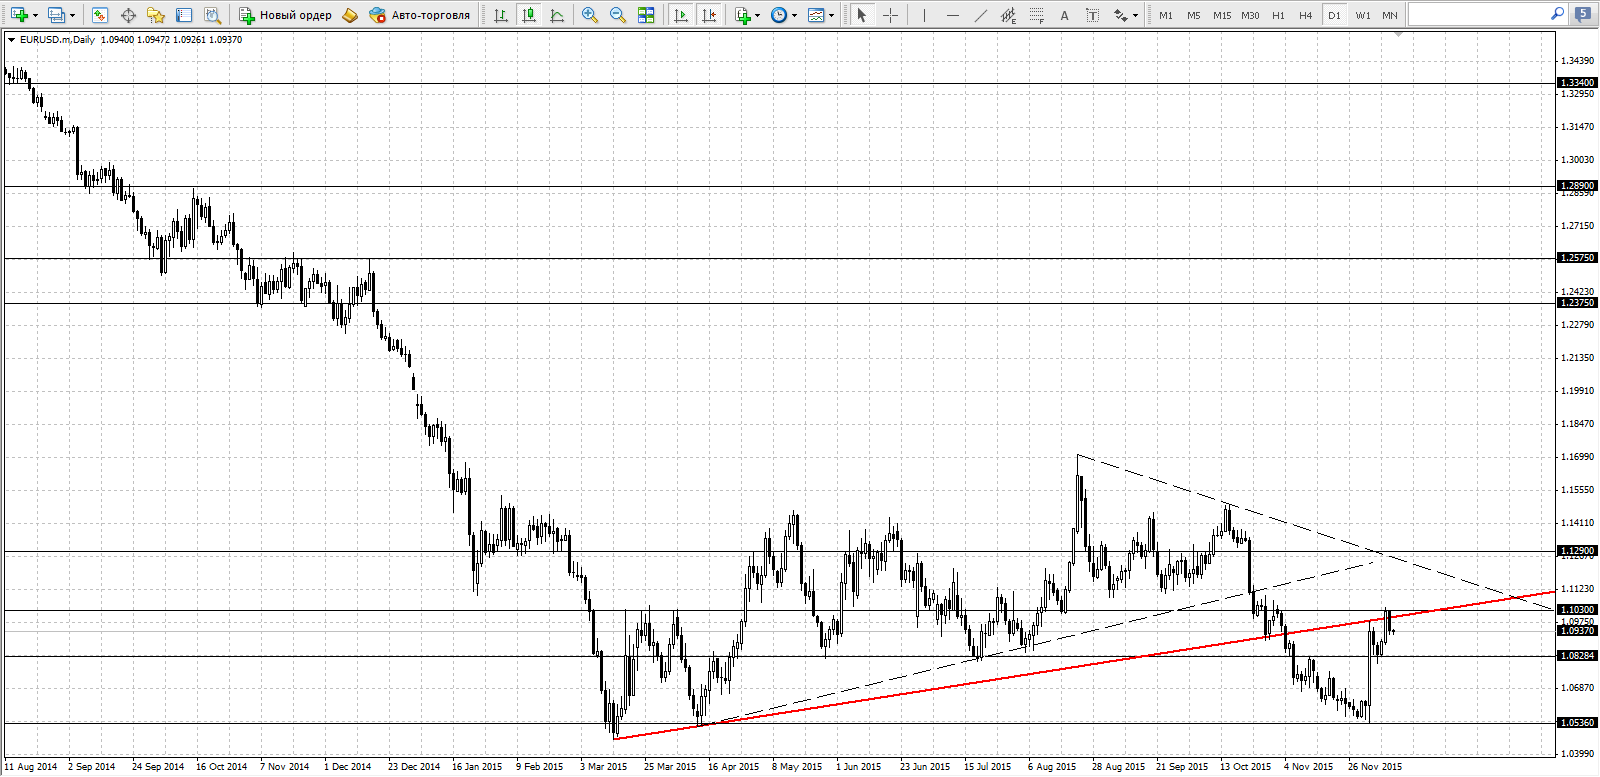Activate the standard cursor mode
Image resolution: width=1600 pixels, height=777 pixels.
(x=862, y=15)
